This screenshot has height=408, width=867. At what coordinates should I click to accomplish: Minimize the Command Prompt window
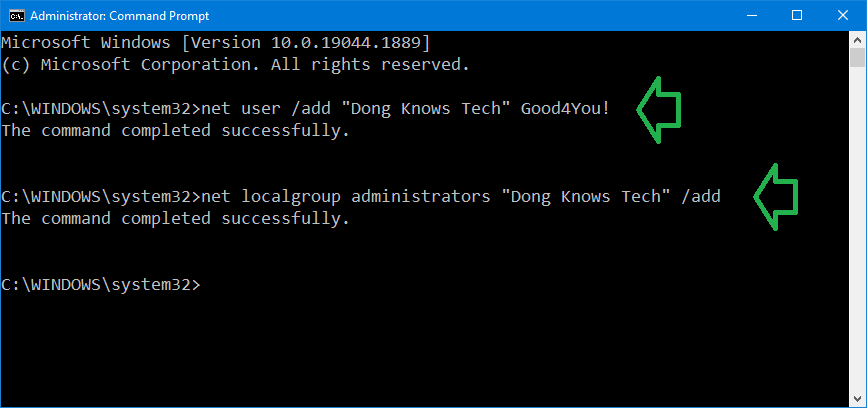752,15
